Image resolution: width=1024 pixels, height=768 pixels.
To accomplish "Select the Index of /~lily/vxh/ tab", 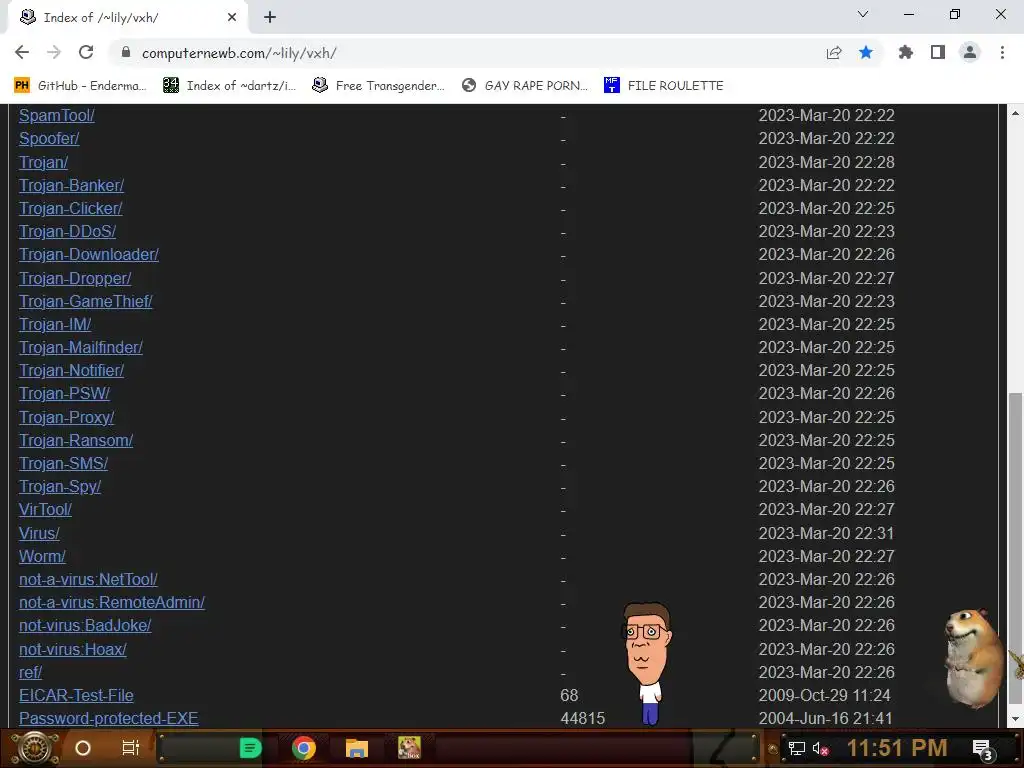I will coord(127,17).
